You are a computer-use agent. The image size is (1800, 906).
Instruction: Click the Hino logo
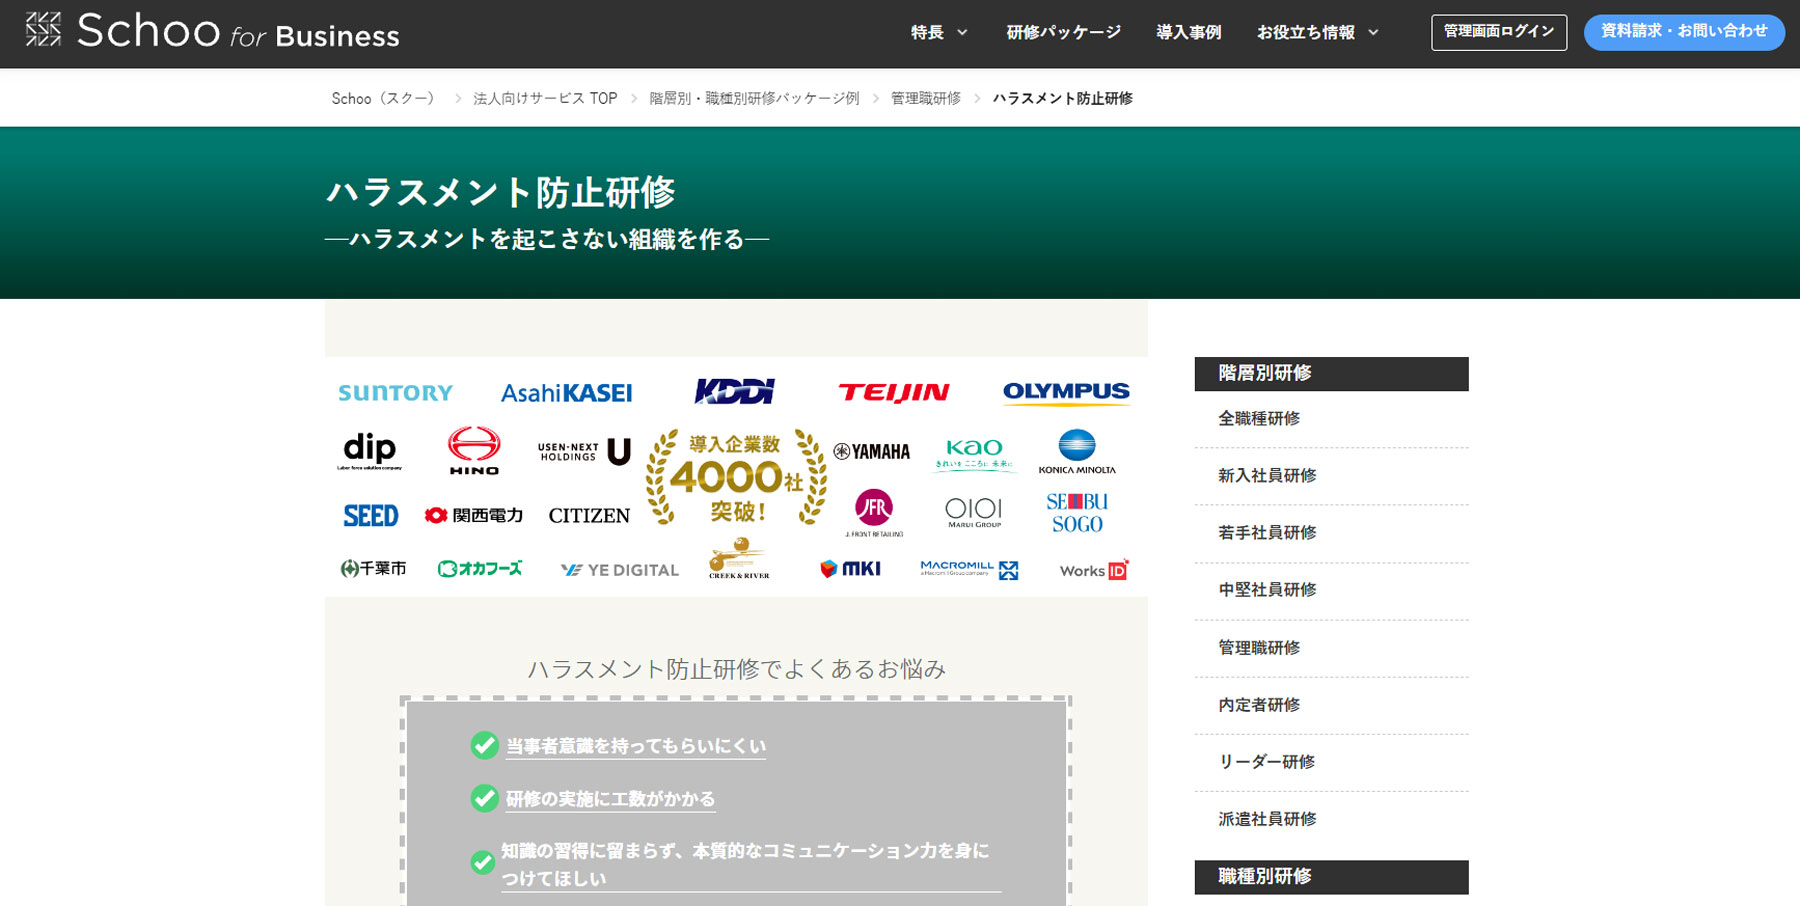(474, 450)
